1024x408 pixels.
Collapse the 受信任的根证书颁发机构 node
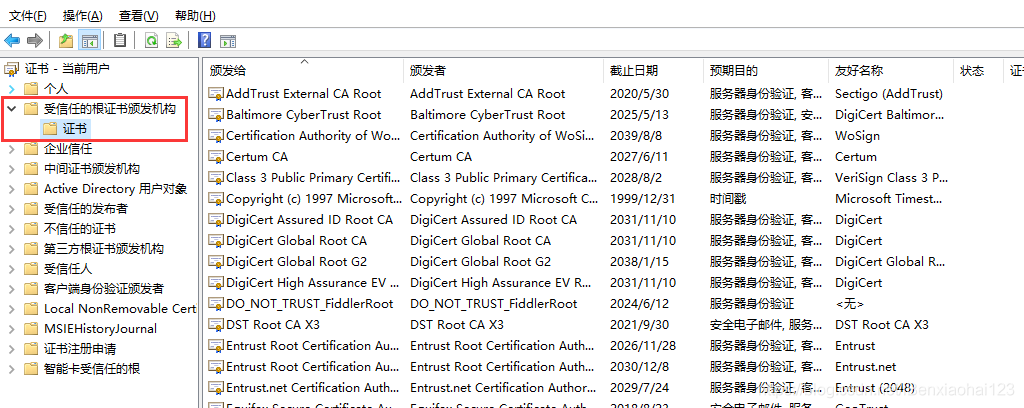11,108
